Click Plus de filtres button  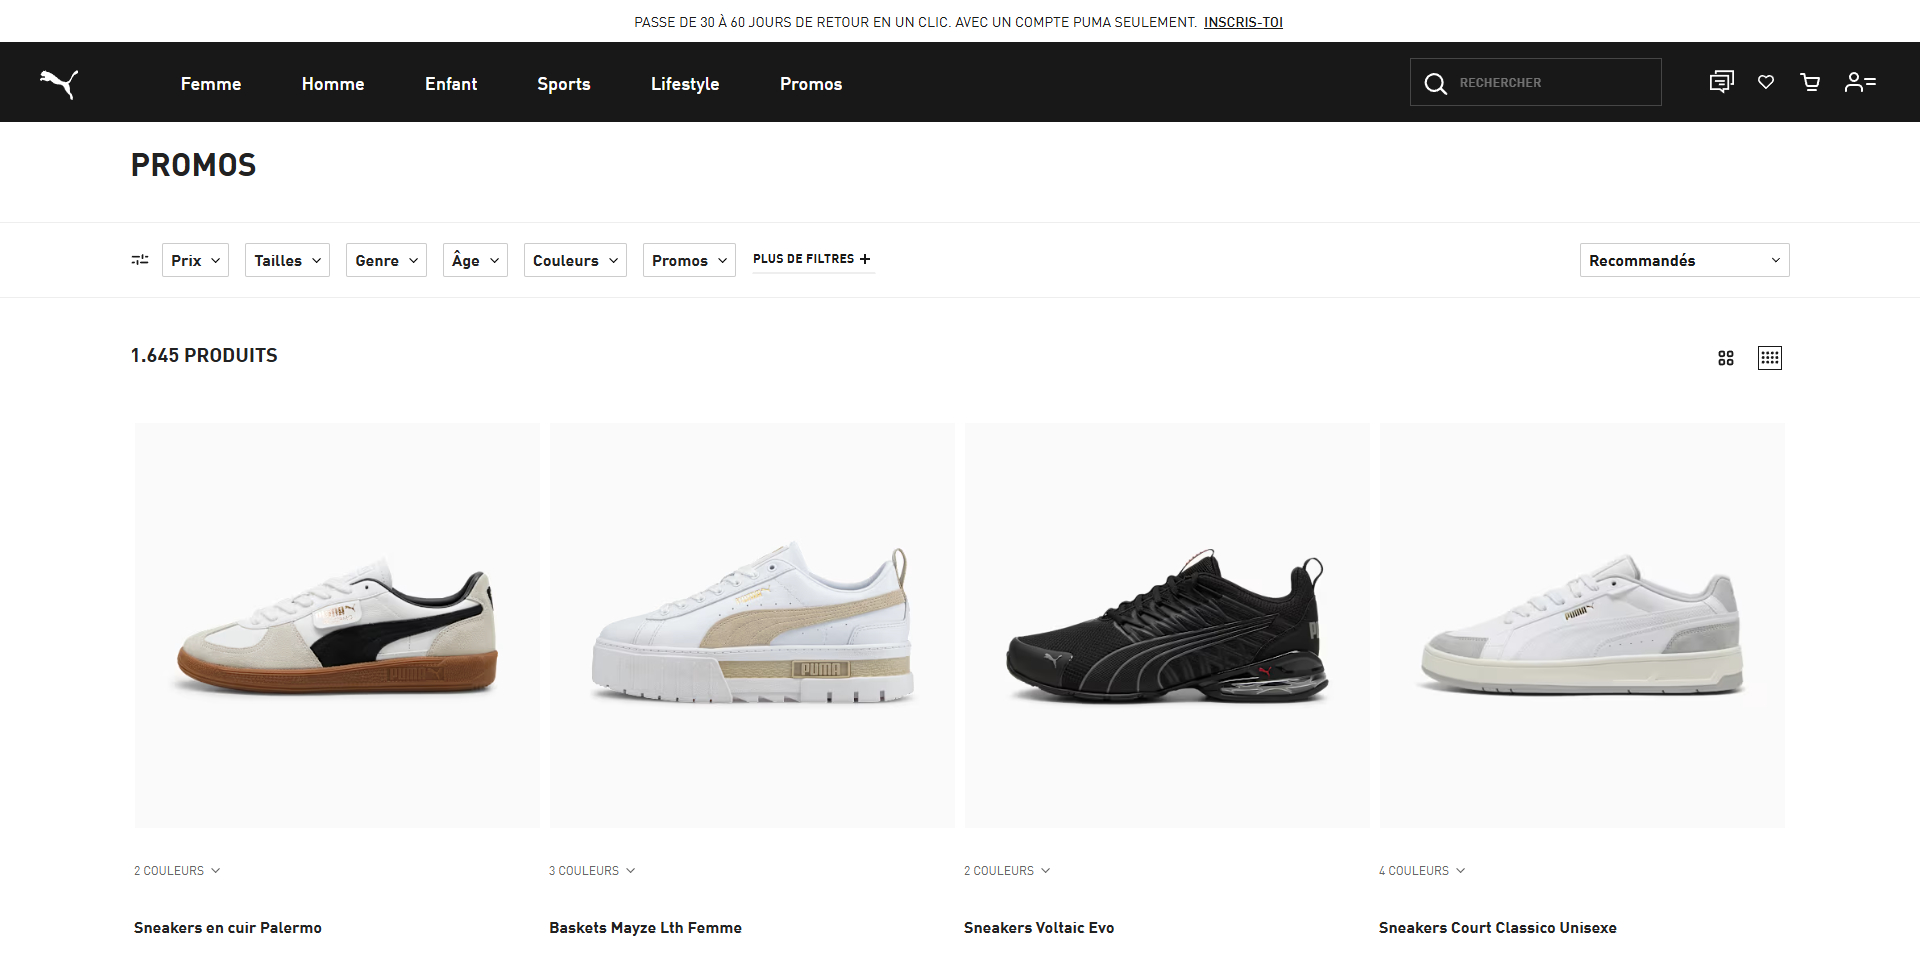pos(812,259)
